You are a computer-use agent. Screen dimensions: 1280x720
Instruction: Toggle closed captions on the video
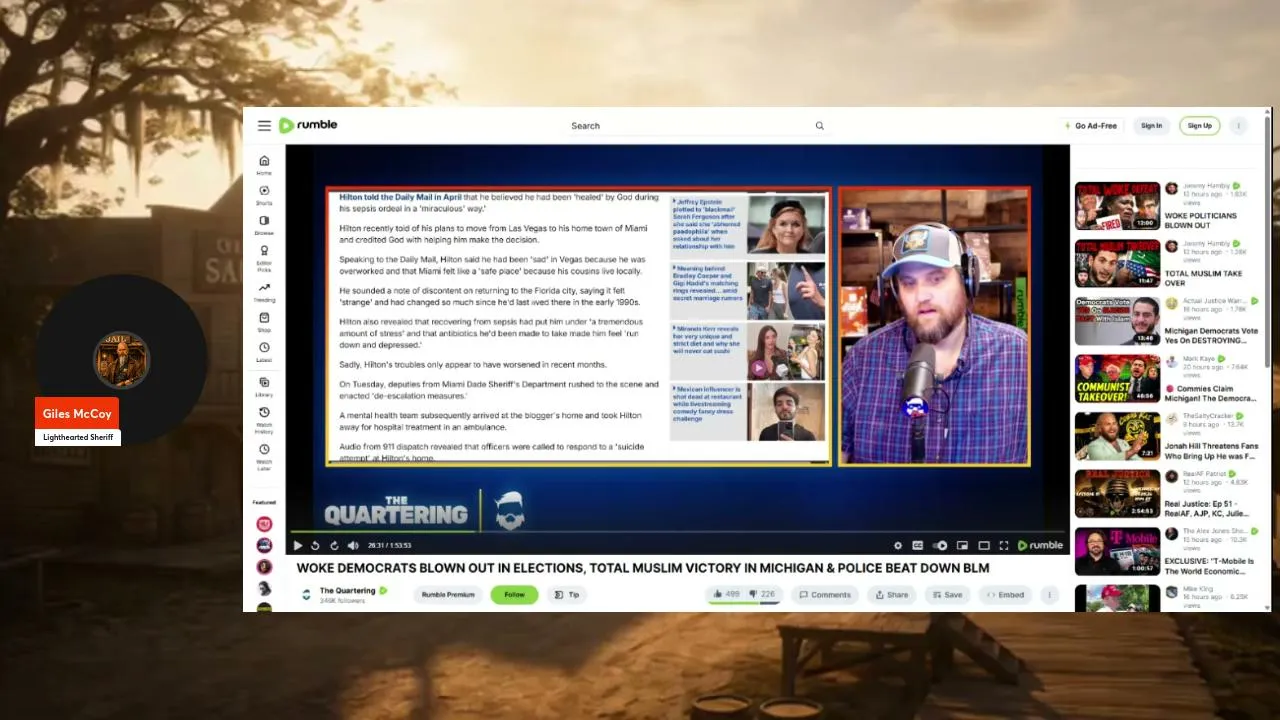[918, 545]
